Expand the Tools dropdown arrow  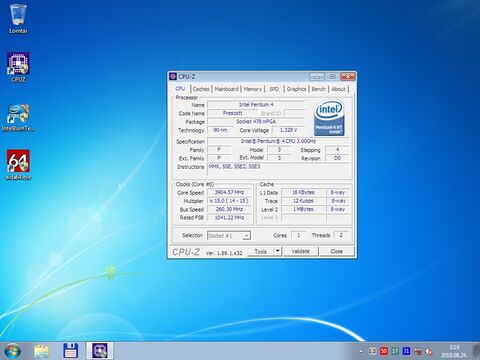(278, 251)
